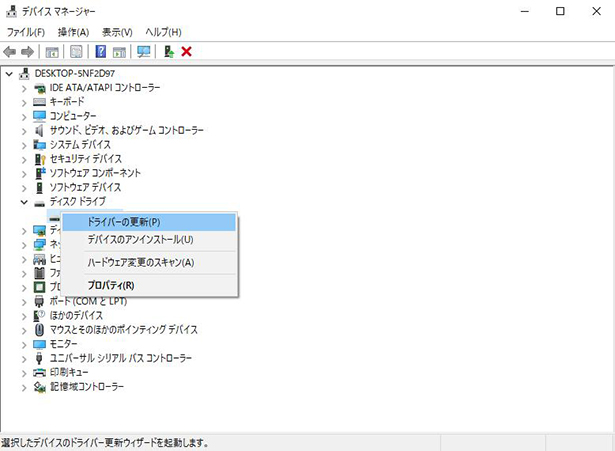
Task: Click the システム デバイス folder icon
Action: click(x=40, y=145)
